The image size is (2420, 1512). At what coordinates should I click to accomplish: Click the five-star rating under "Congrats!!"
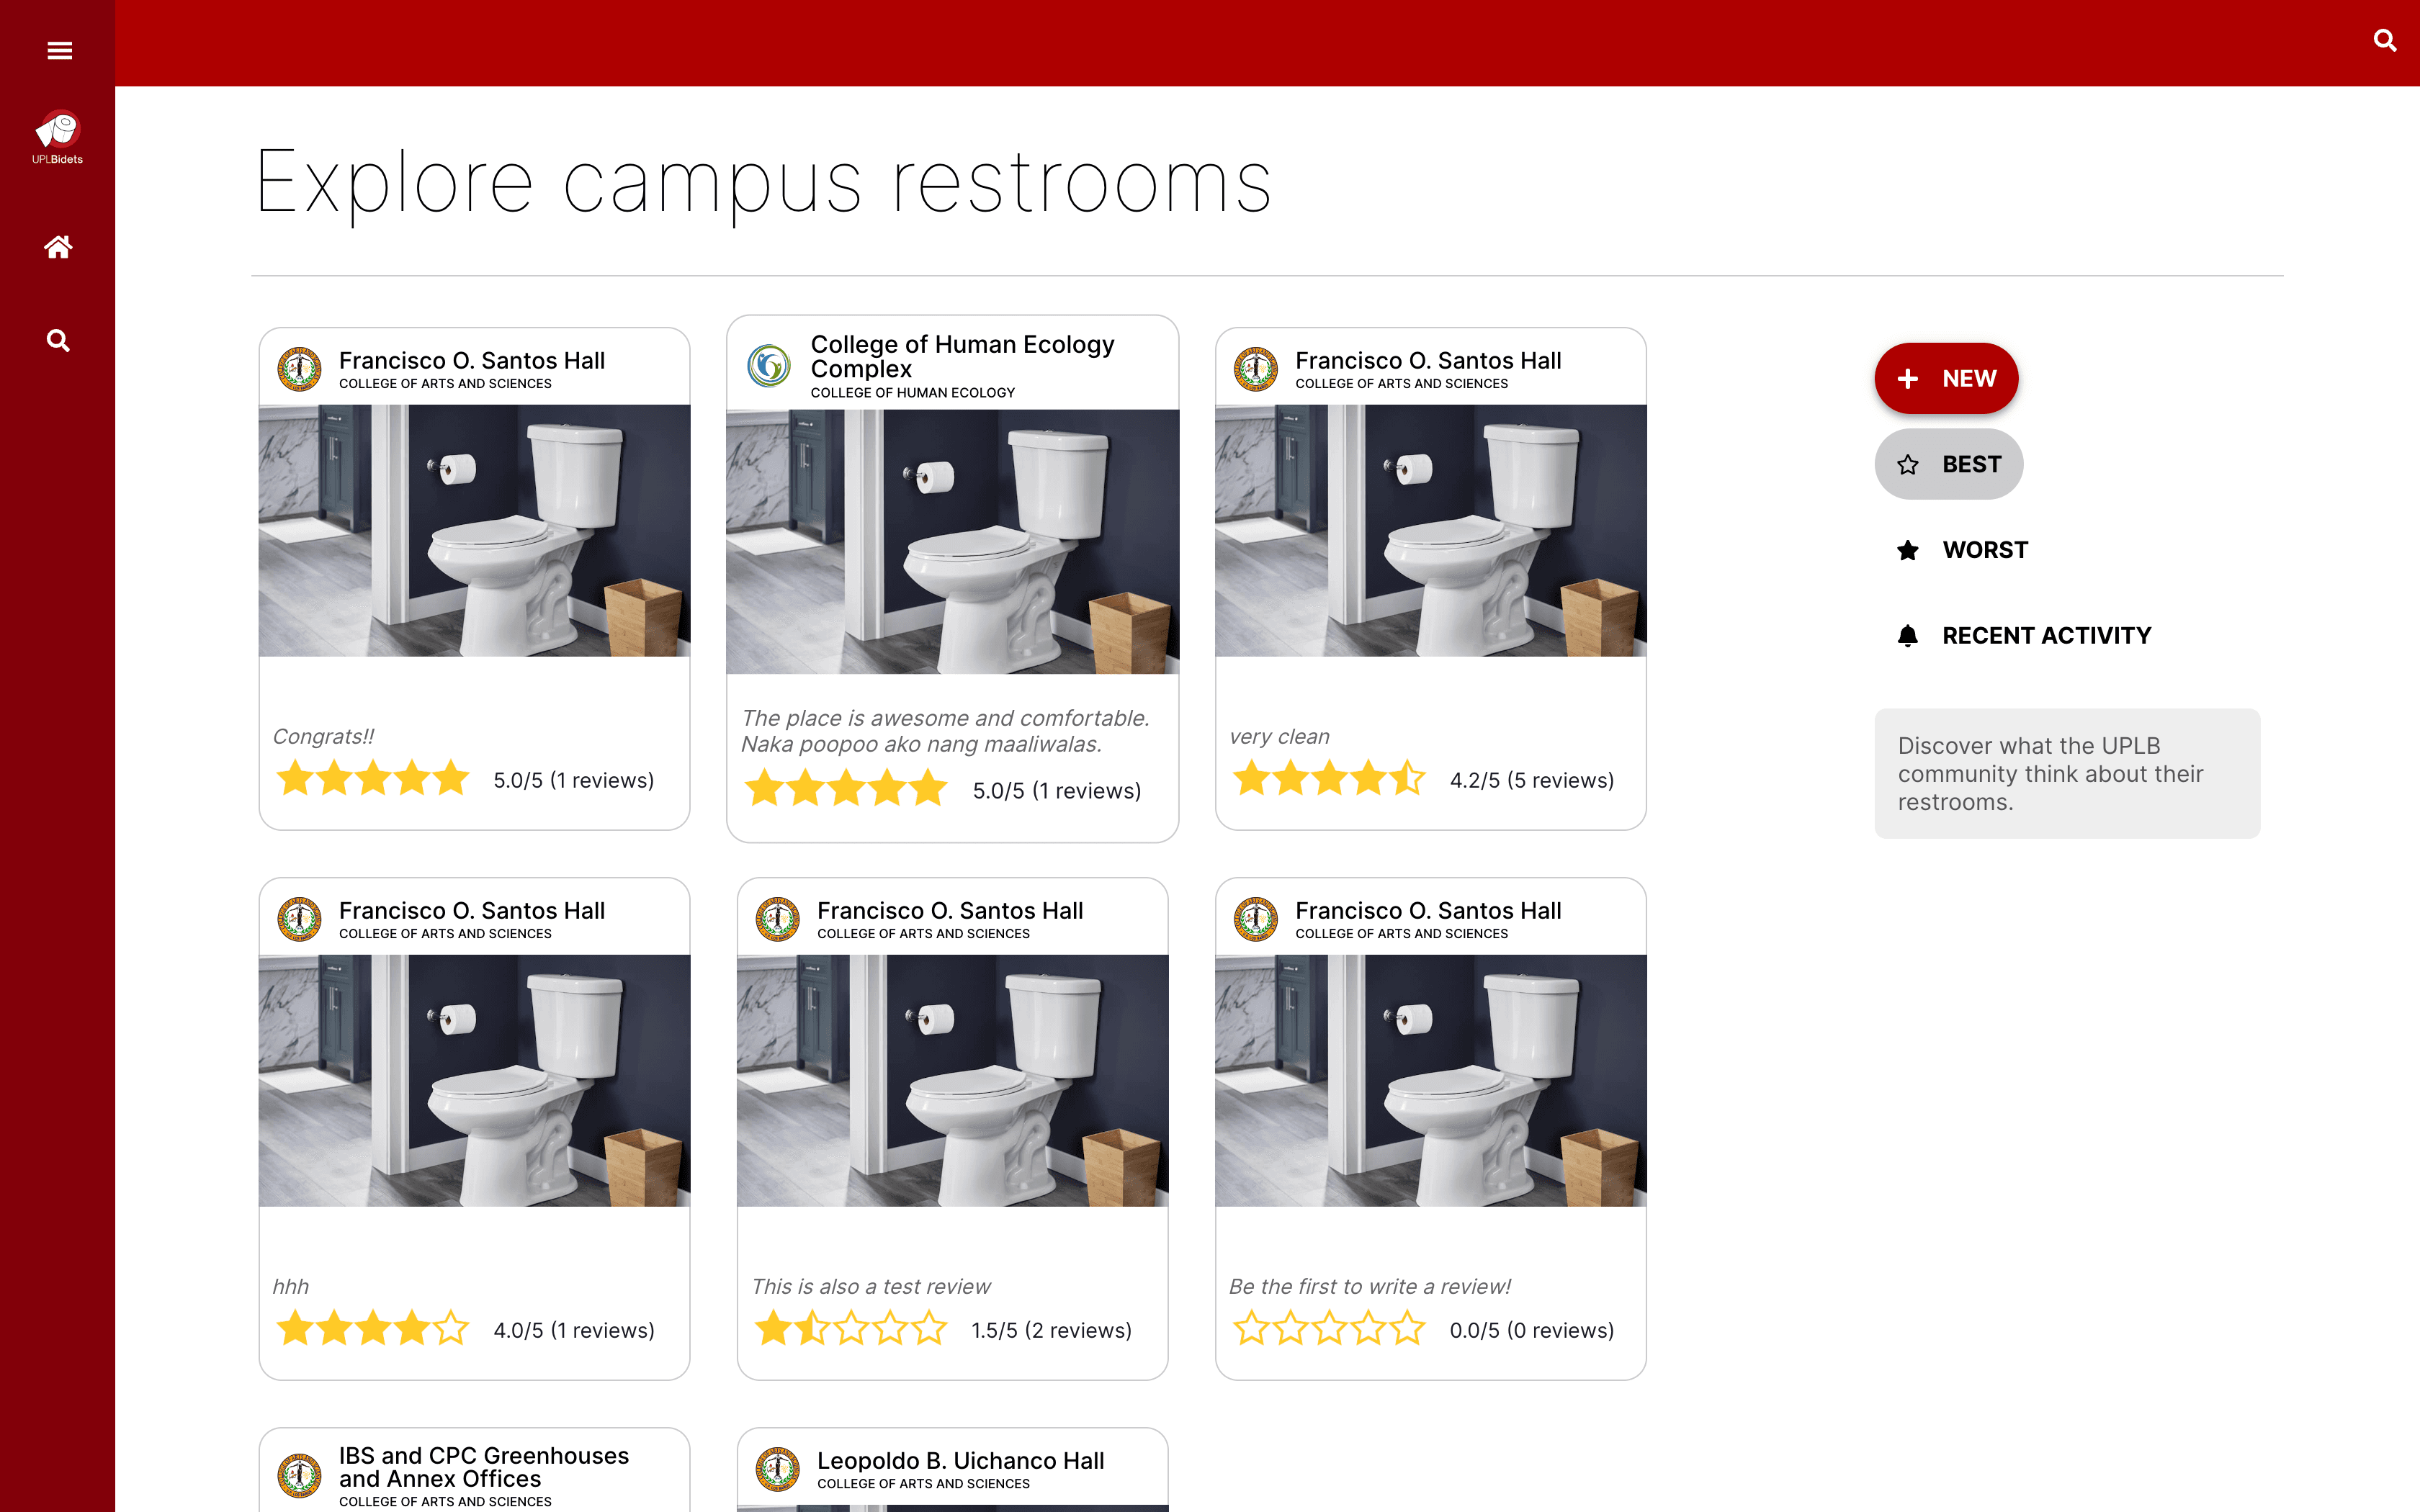(373, 778)
